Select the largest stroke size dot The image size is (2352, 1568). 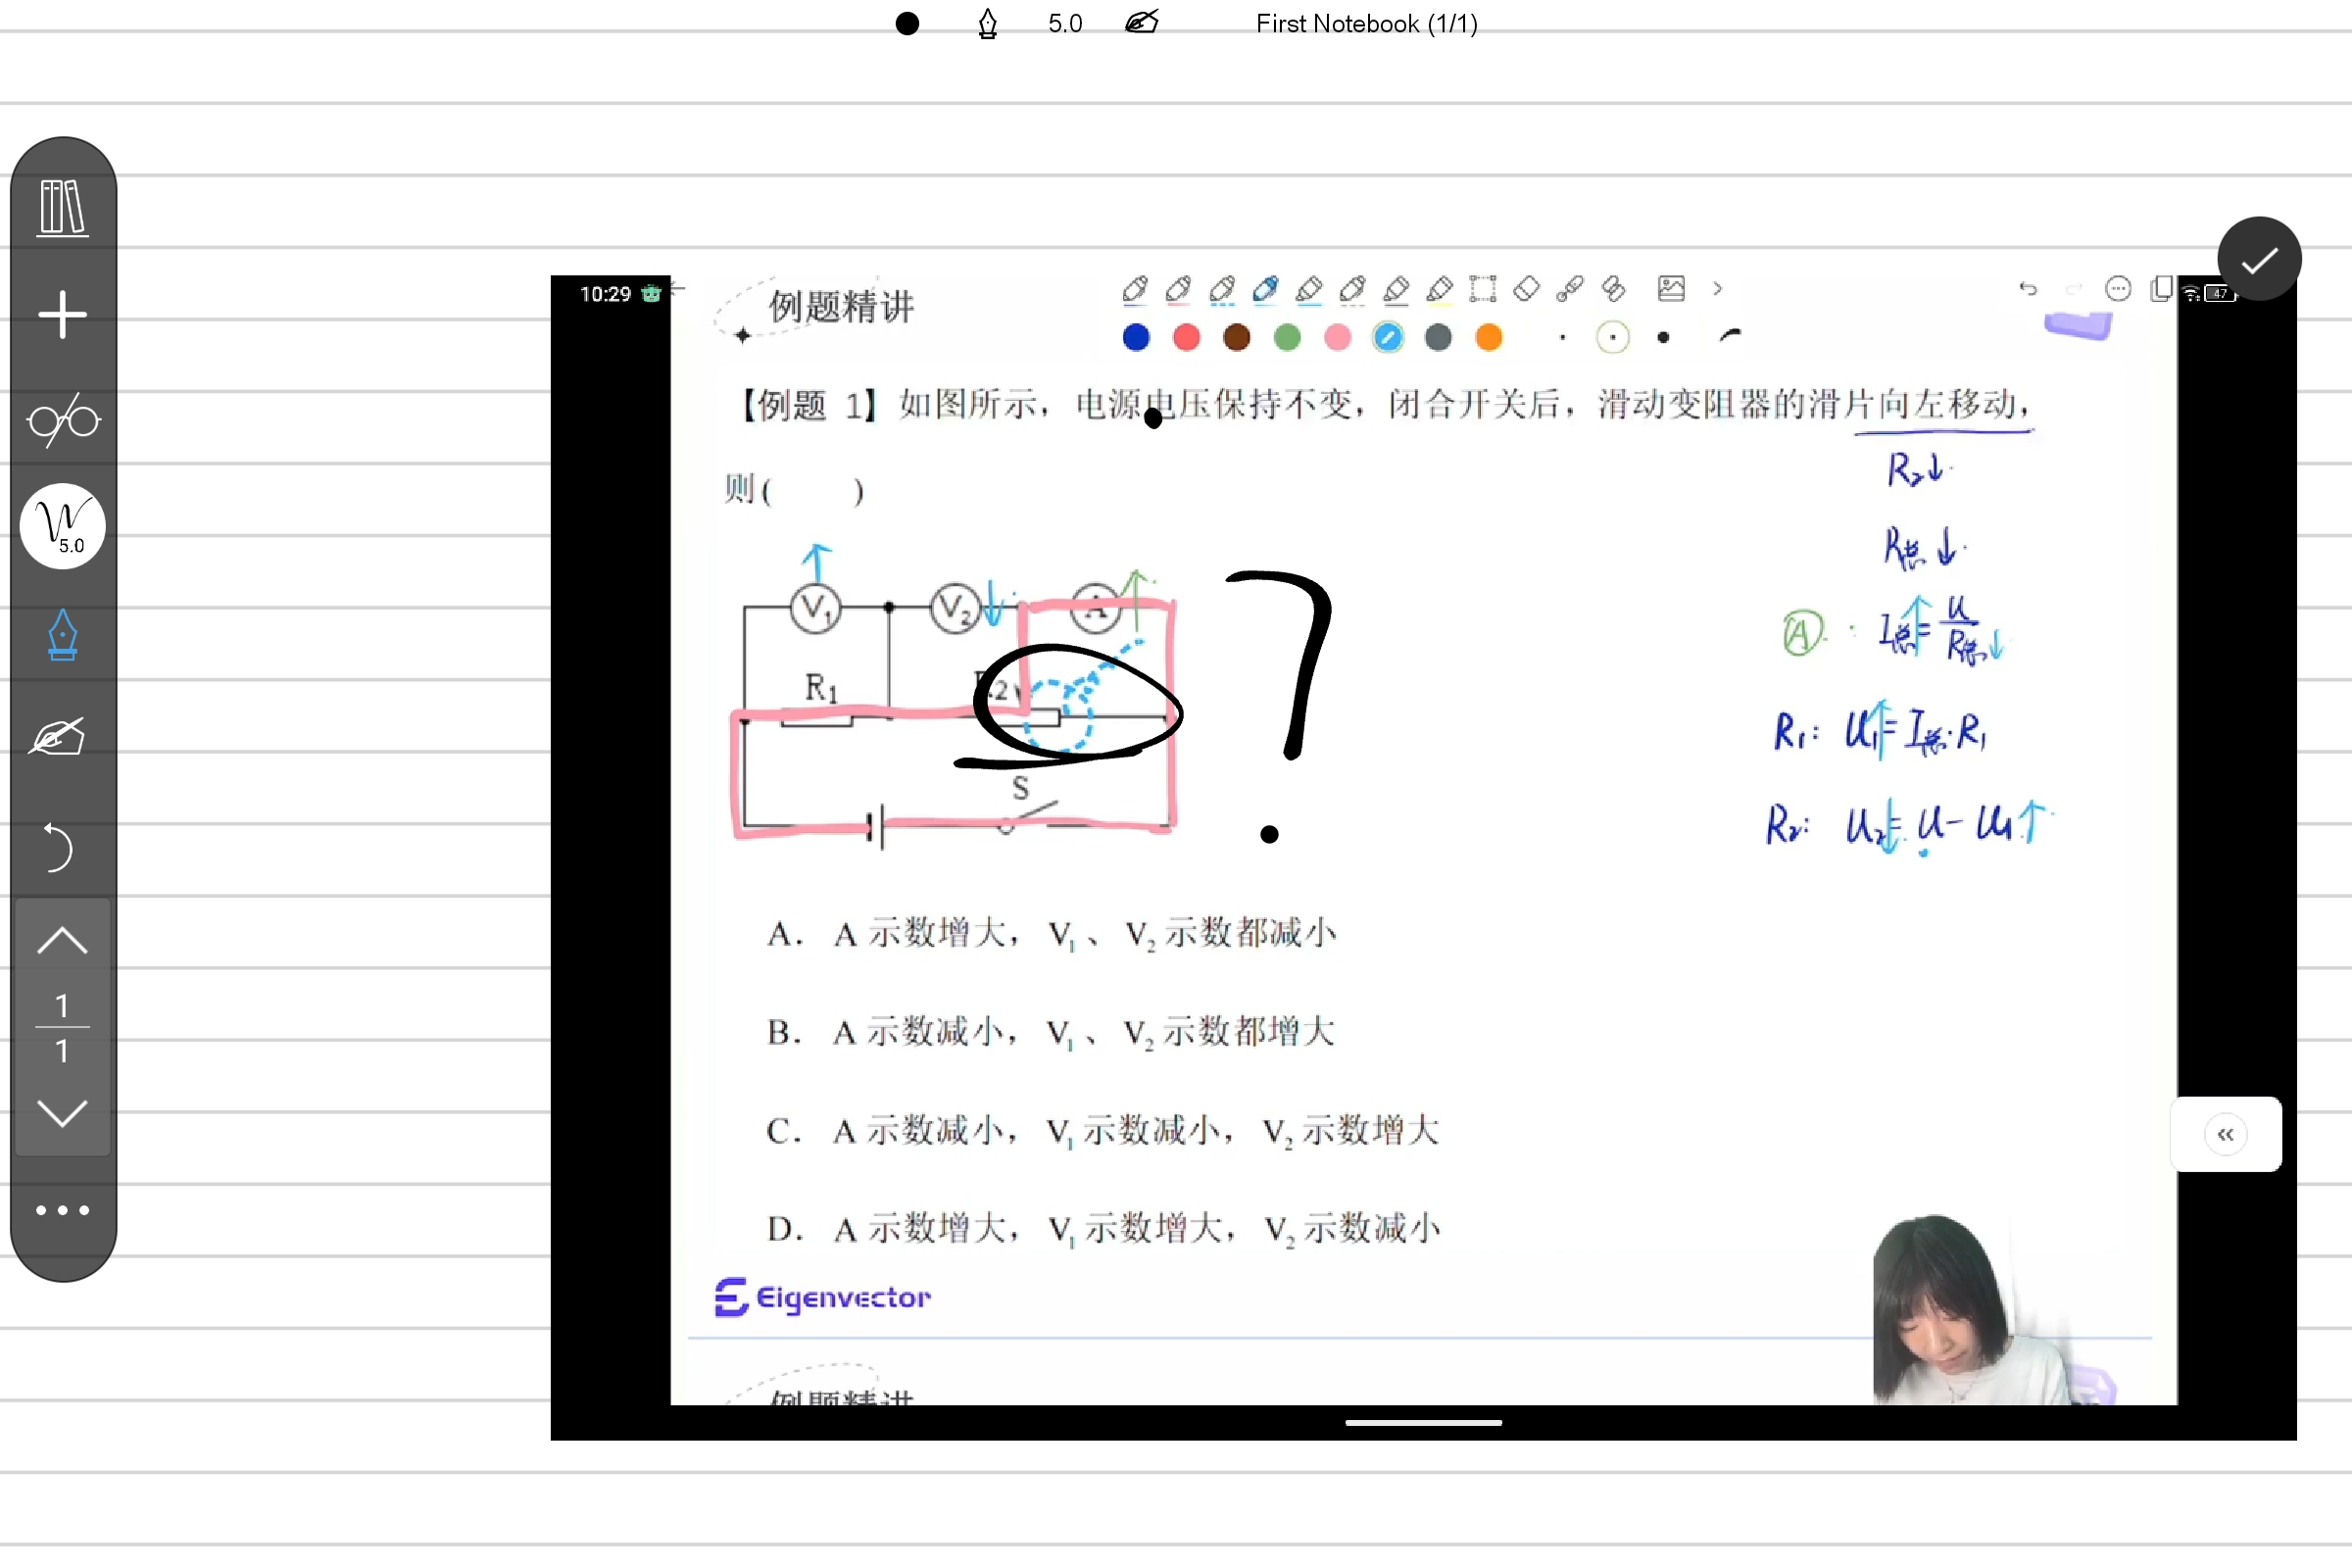1663,338
